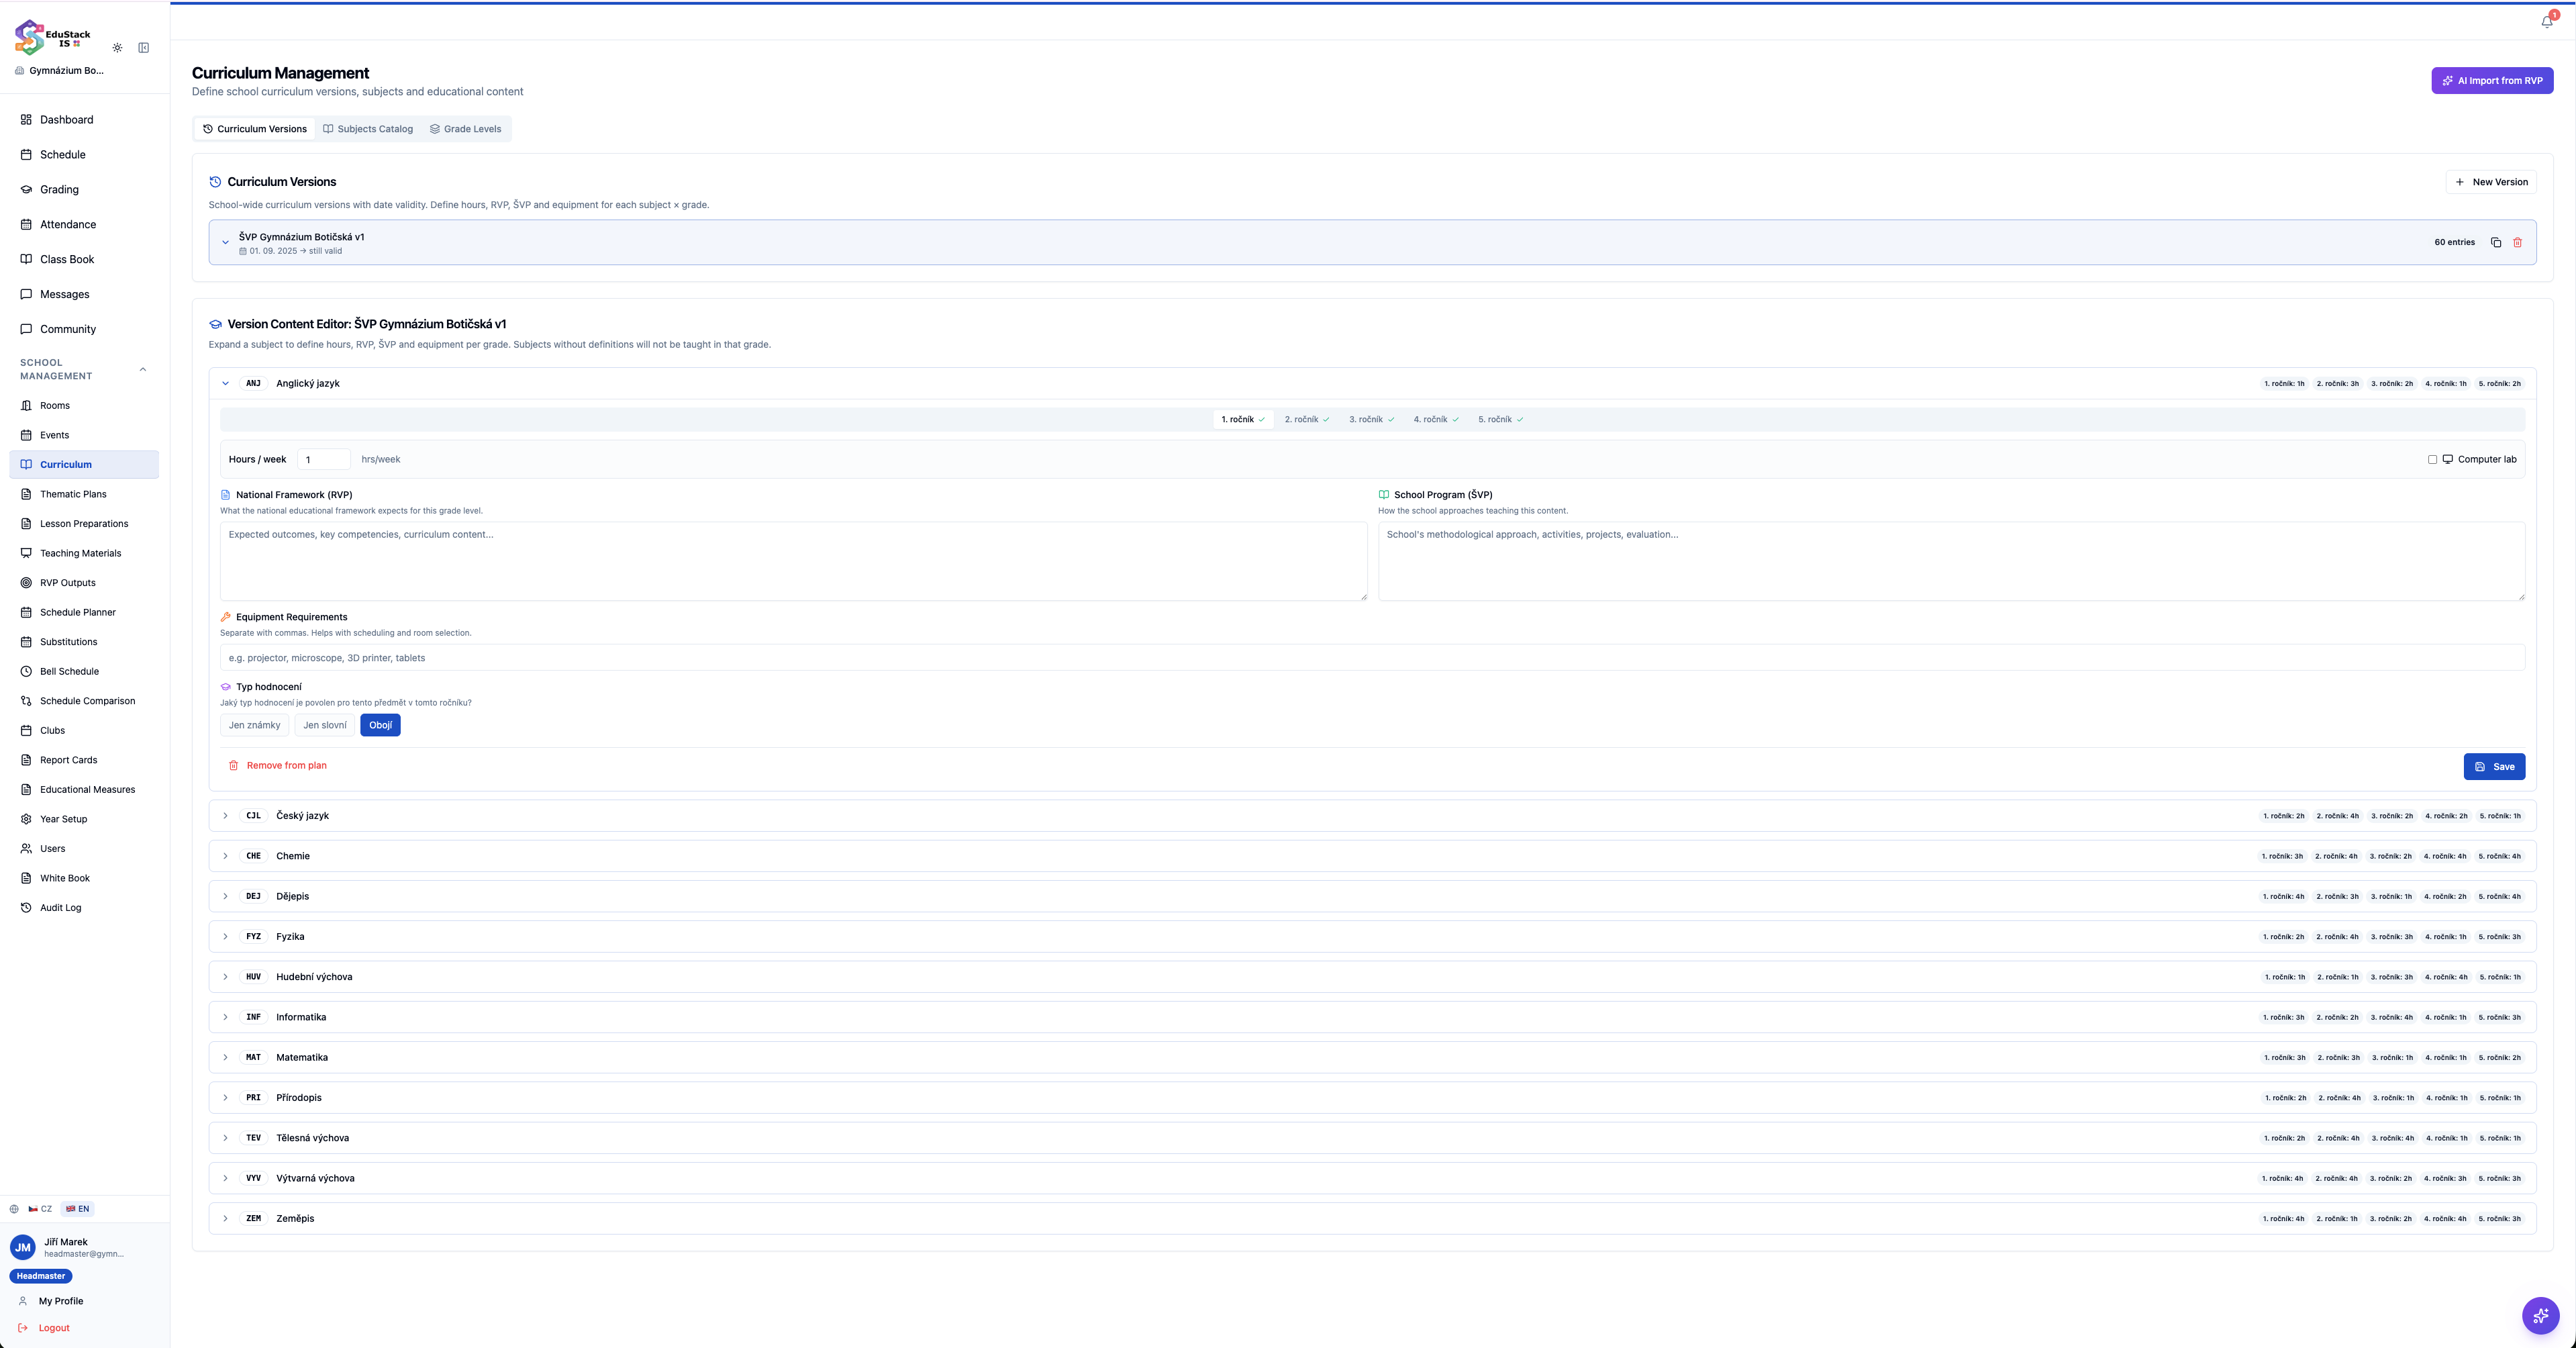Switch to the Grade Levels tab
This screenshot has height=1348, width=2576.
point(466,129)
